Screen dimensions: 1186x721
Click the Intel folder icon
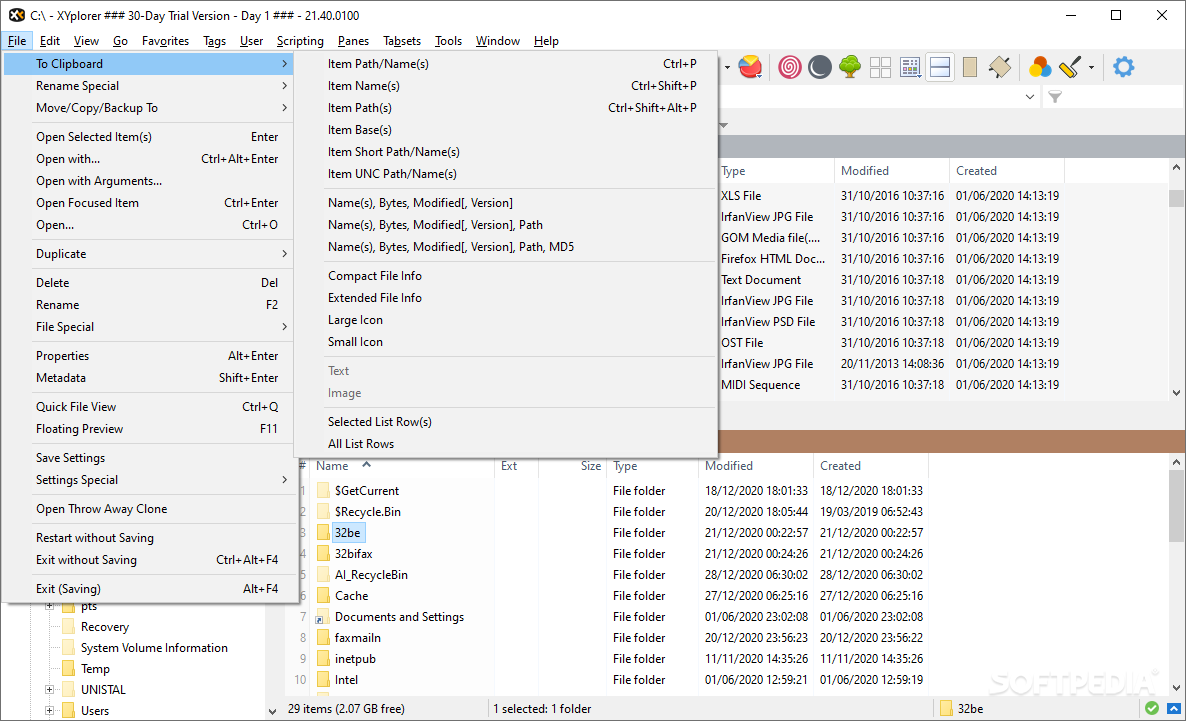pos(324,679)
